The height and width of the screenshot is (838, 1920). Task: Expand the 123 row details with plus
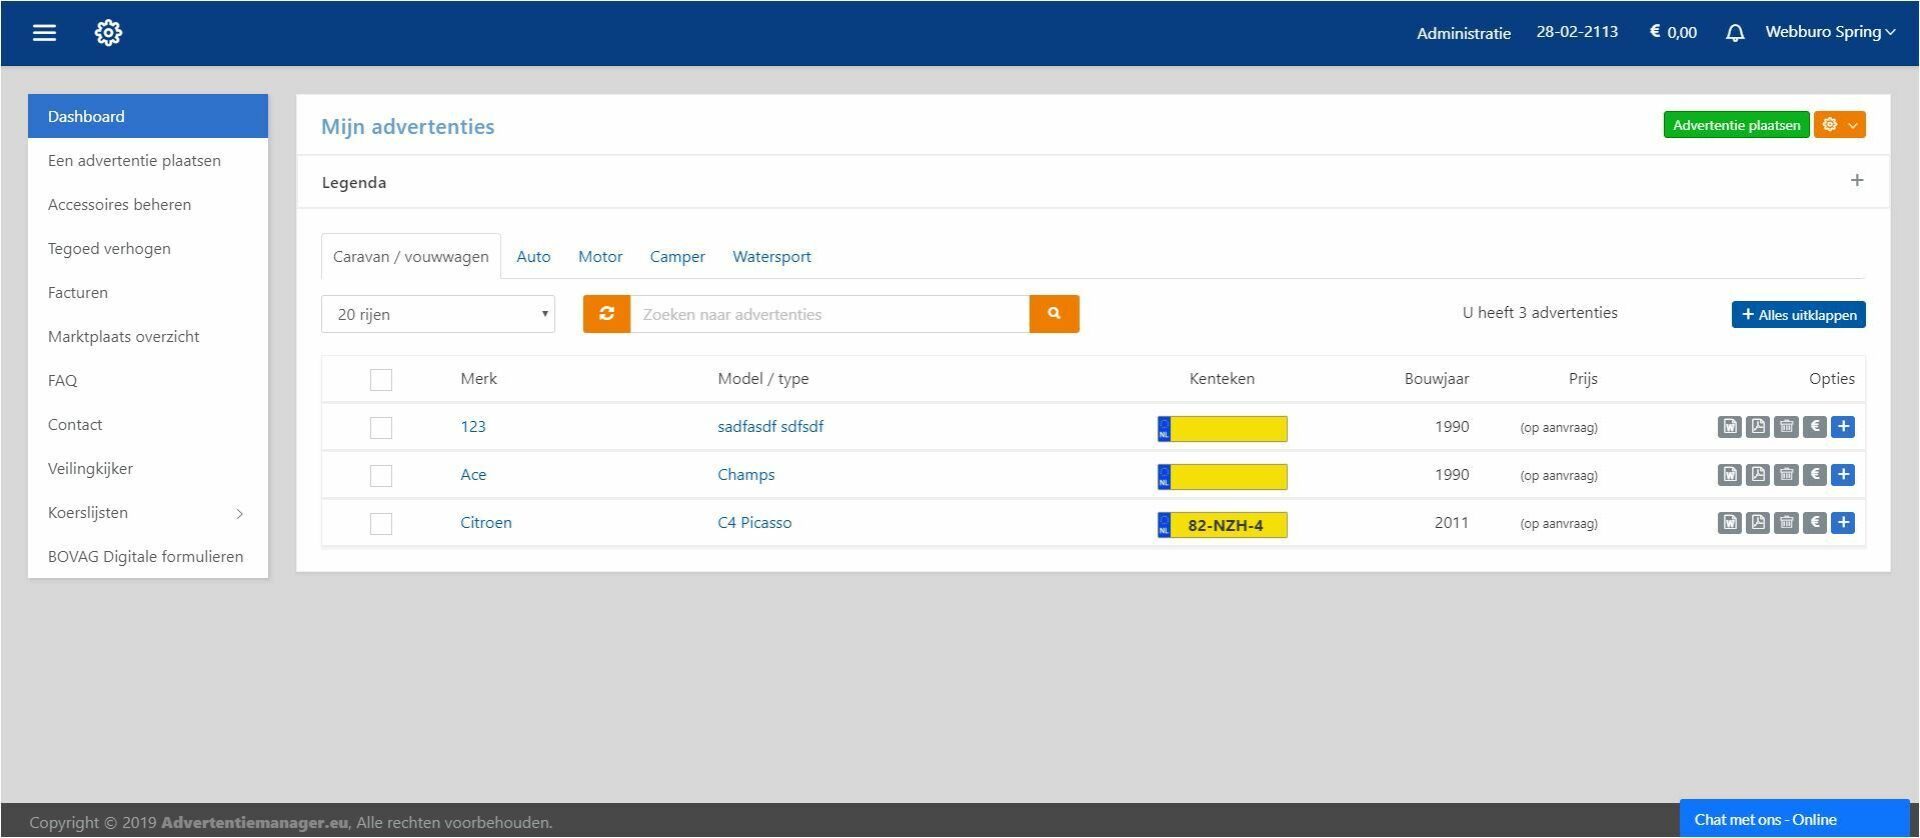pos(1843,427)
